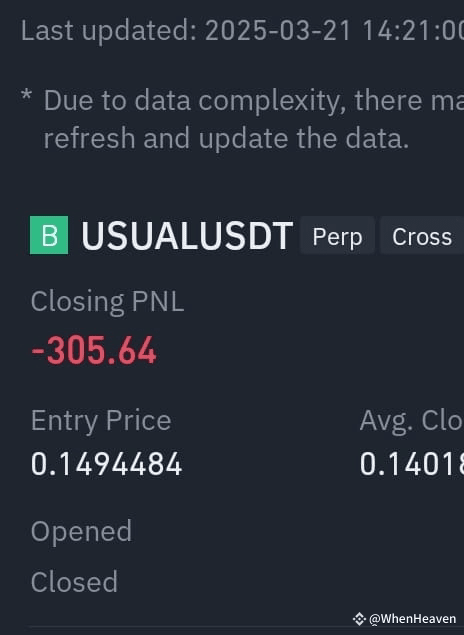Select the Cross margin tag
The width and height of the screenshot is (464, 635).
(x=422, y=237)
